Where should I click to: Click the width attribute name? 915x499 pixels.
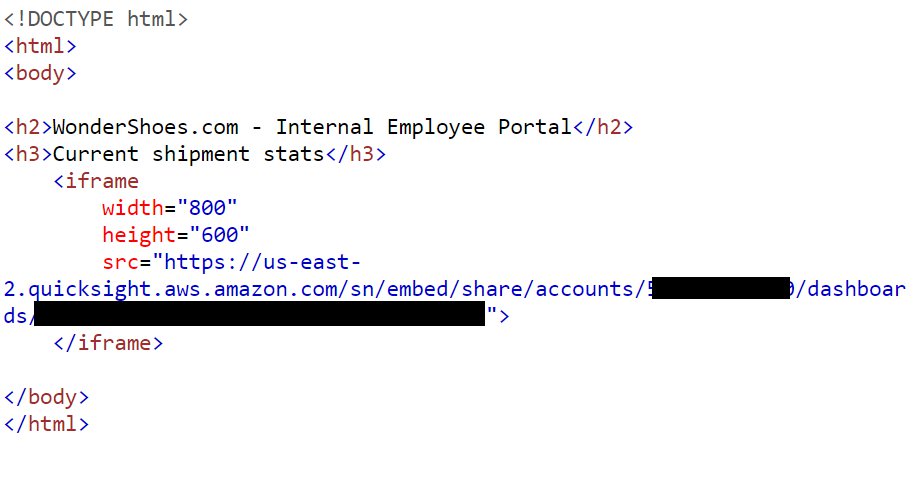[x=133, y=208]
